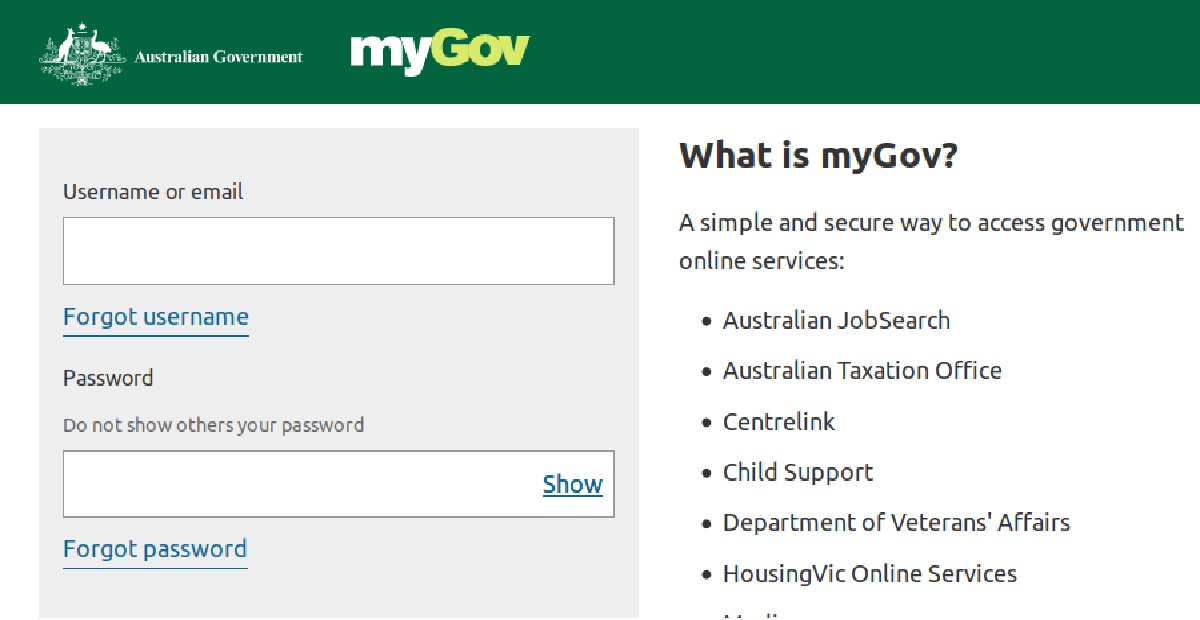Screen dimensions: 1200x620
Task: Open the Forgot username link
Action: pyautogui.click(x=156, y=318)
